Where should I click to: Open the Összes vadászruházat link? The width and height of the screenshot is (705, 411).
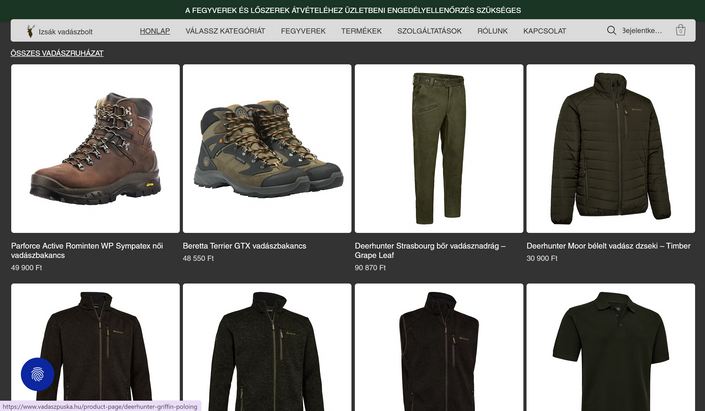point(57,53)
